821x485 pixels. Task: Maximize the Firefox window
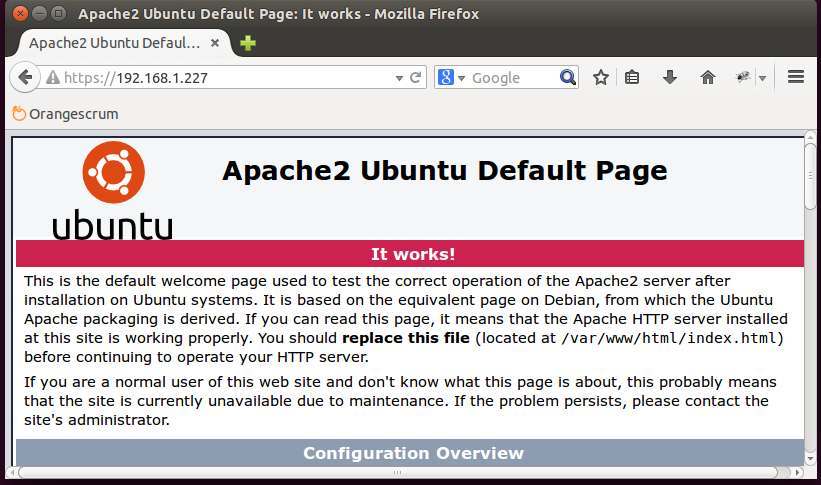(x=59, y=13)
